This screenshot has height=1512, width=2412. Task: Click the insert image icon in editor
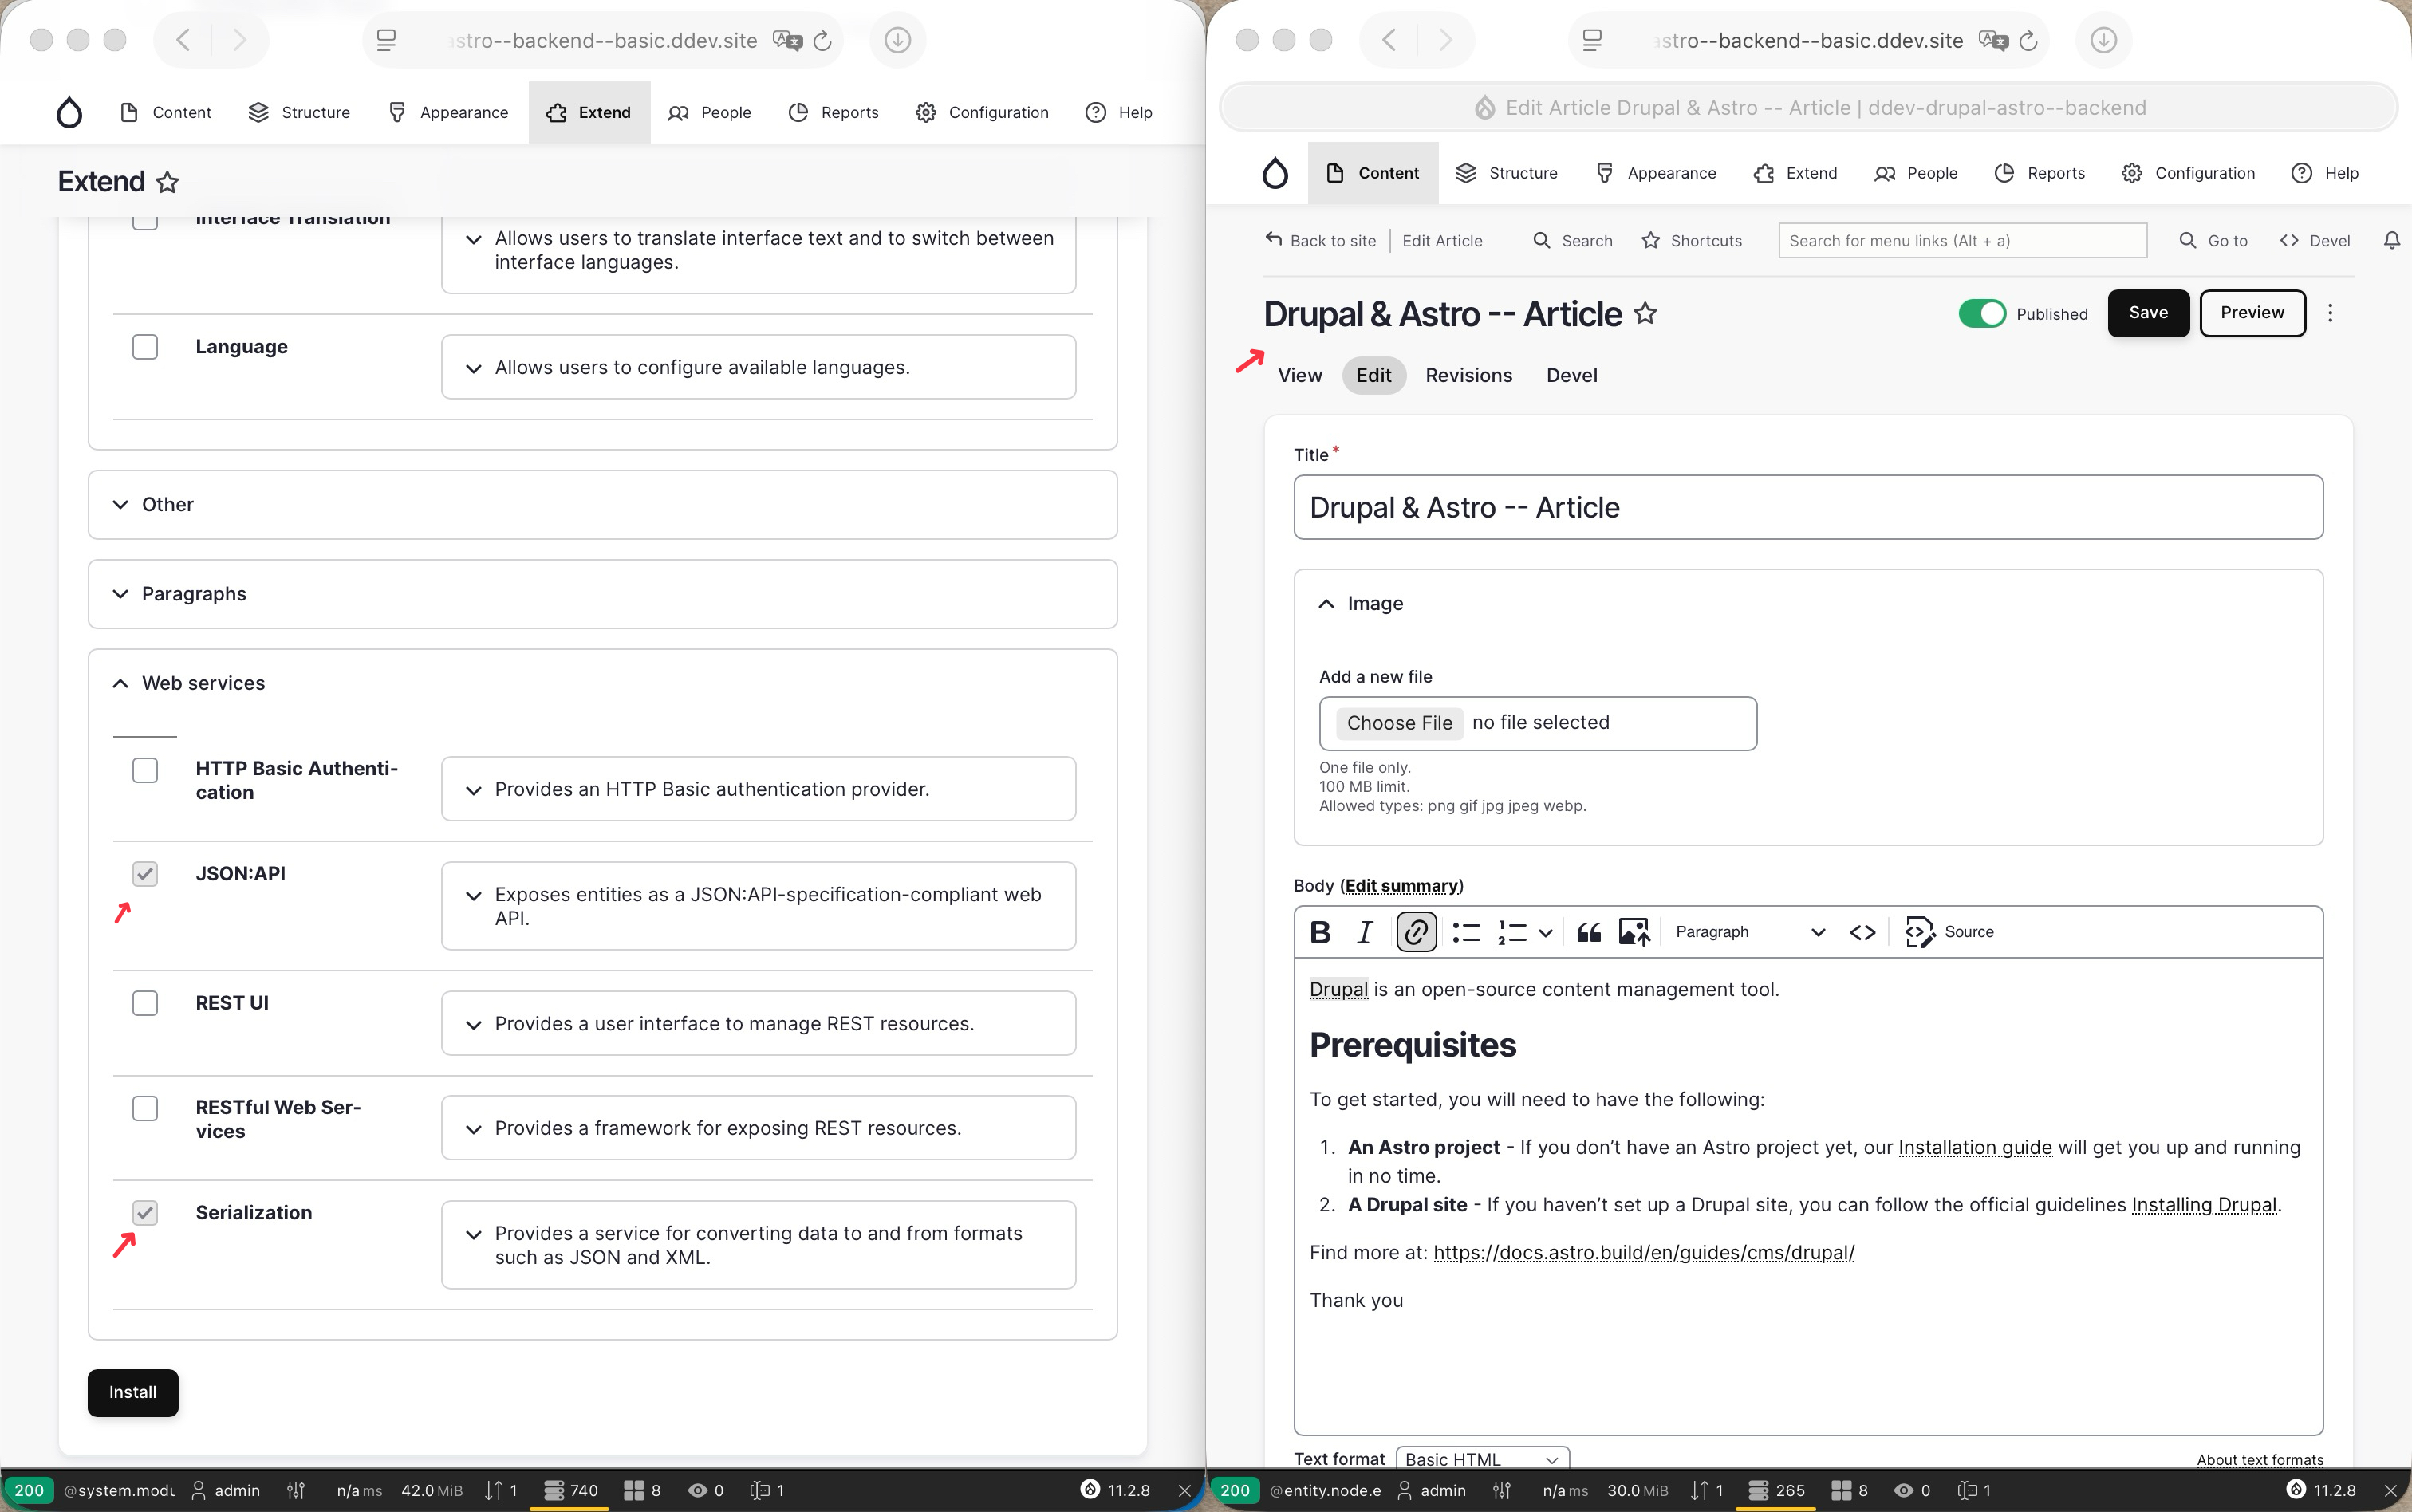click(x=1634, y=932)
